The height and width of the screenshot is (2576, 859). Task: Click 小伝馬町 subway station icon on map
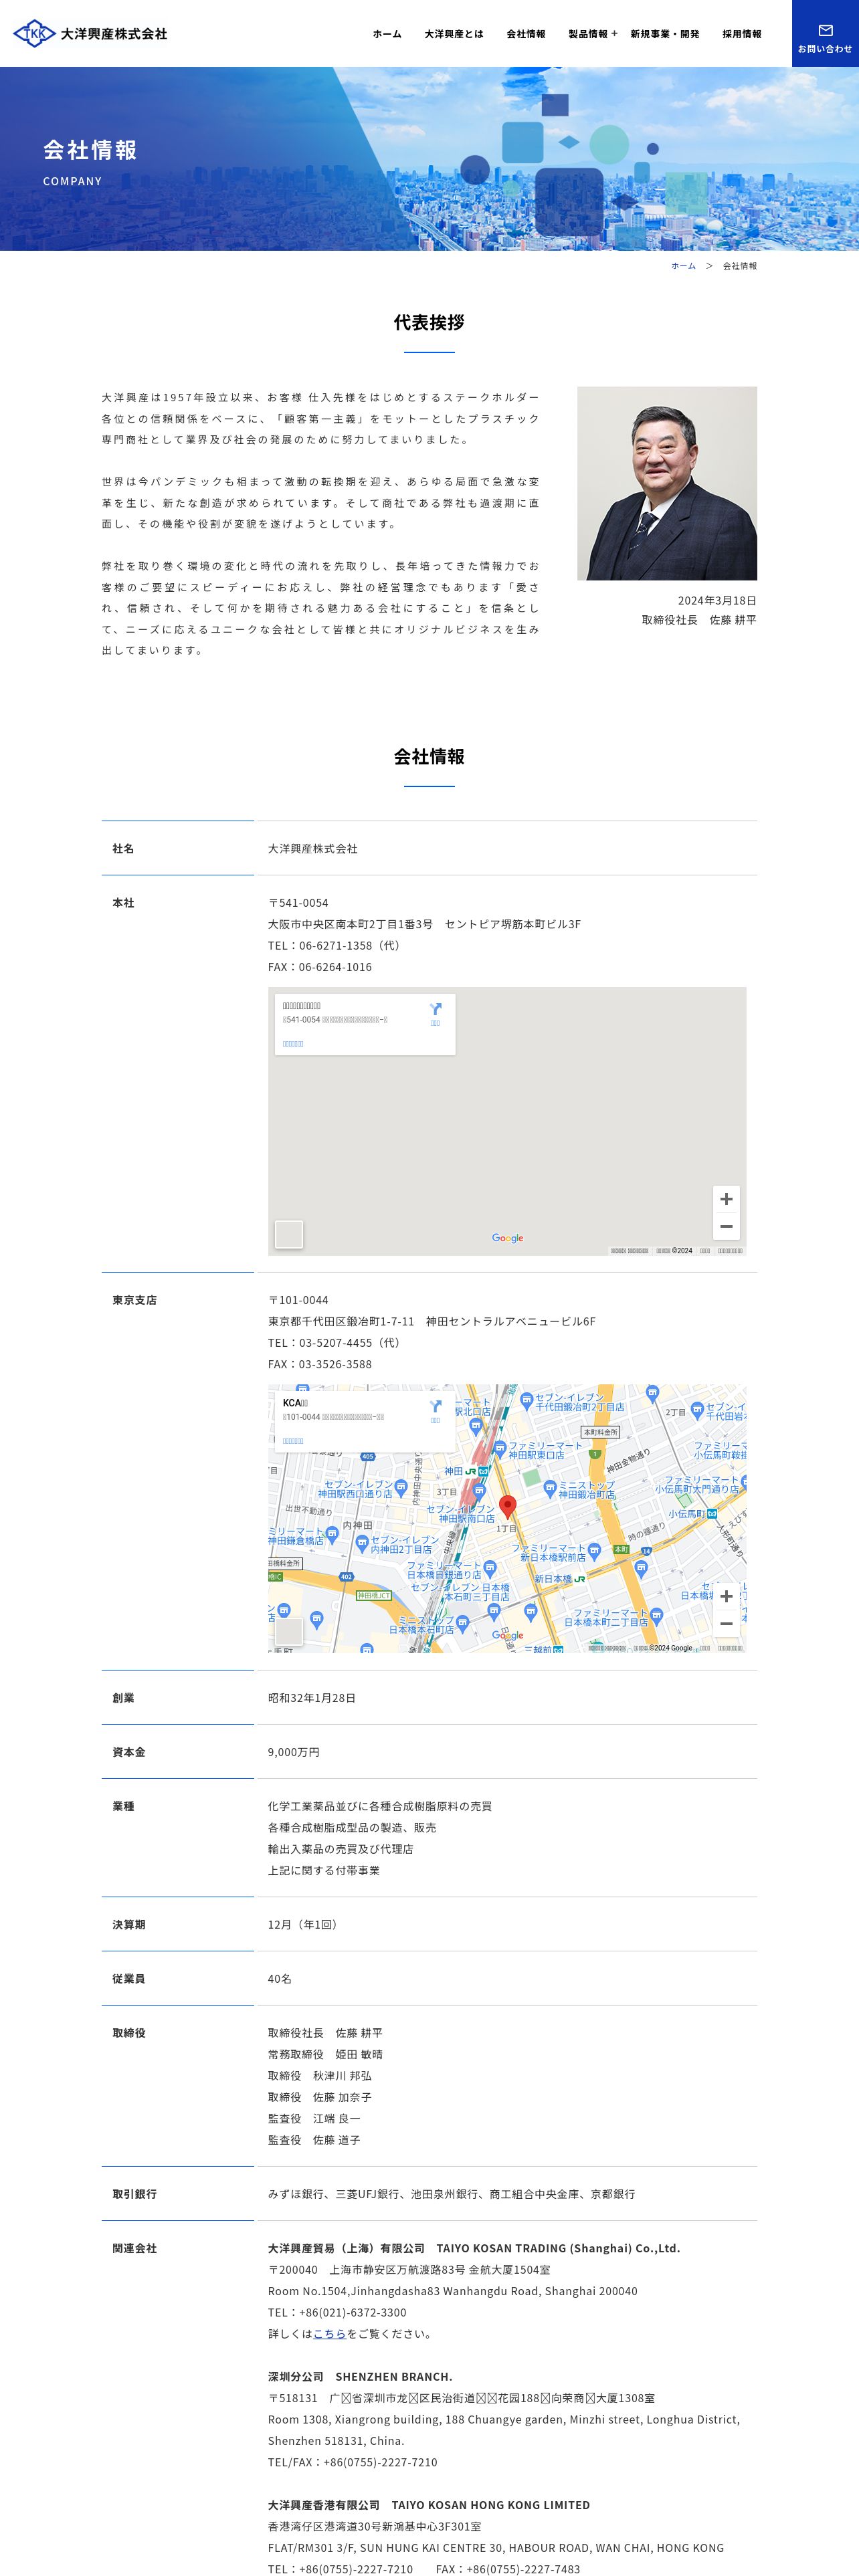[712, 1514]
